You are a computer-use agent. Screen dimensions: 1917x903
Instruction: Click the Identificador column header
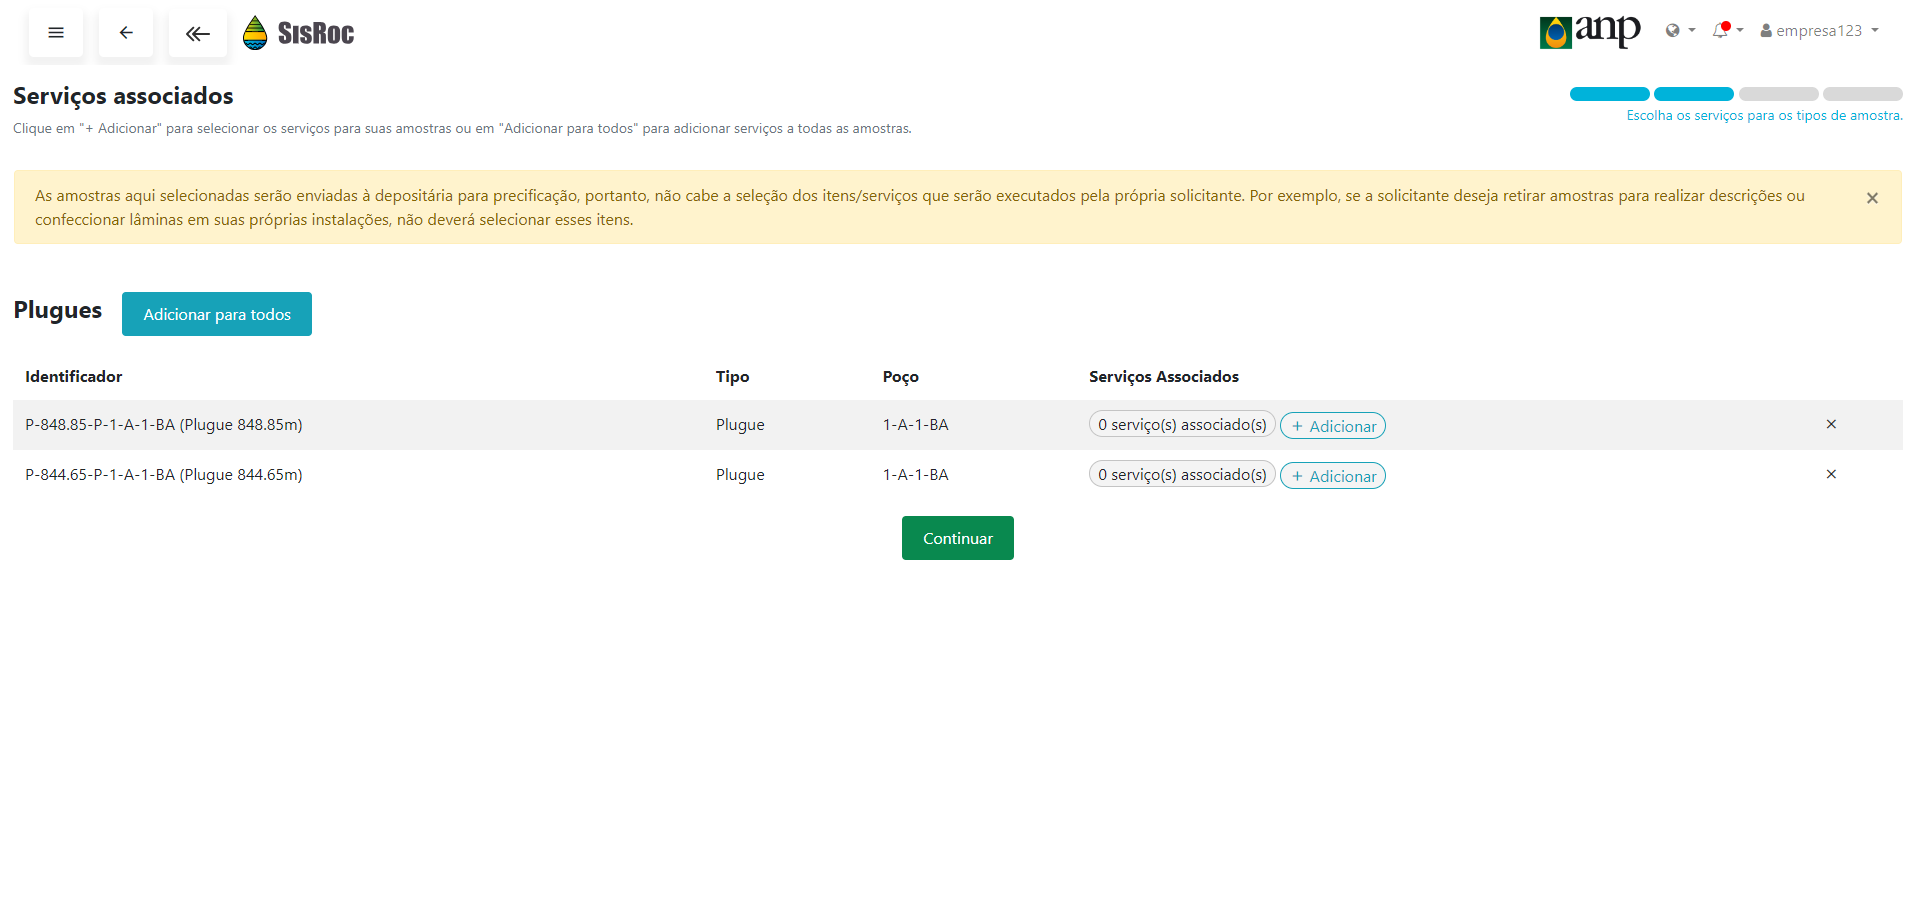[x=74, y=376]
